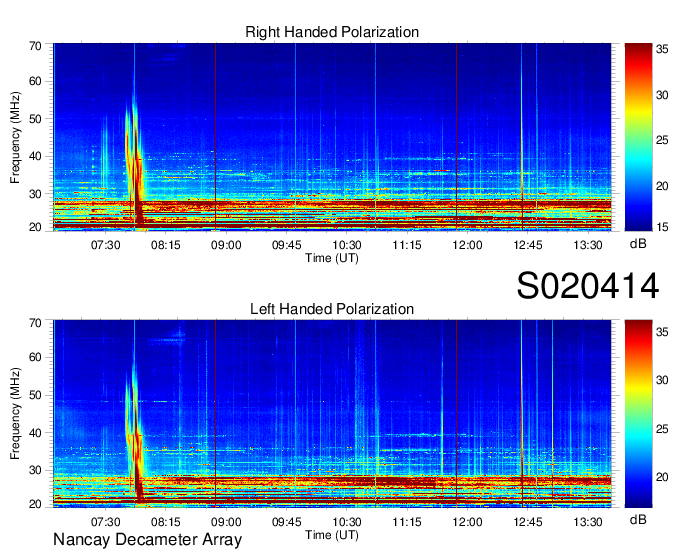680x552 pixels.
Task: Click top plot's 'Frequency (MHz)' axis label
Action: click(x=15, y=137)
